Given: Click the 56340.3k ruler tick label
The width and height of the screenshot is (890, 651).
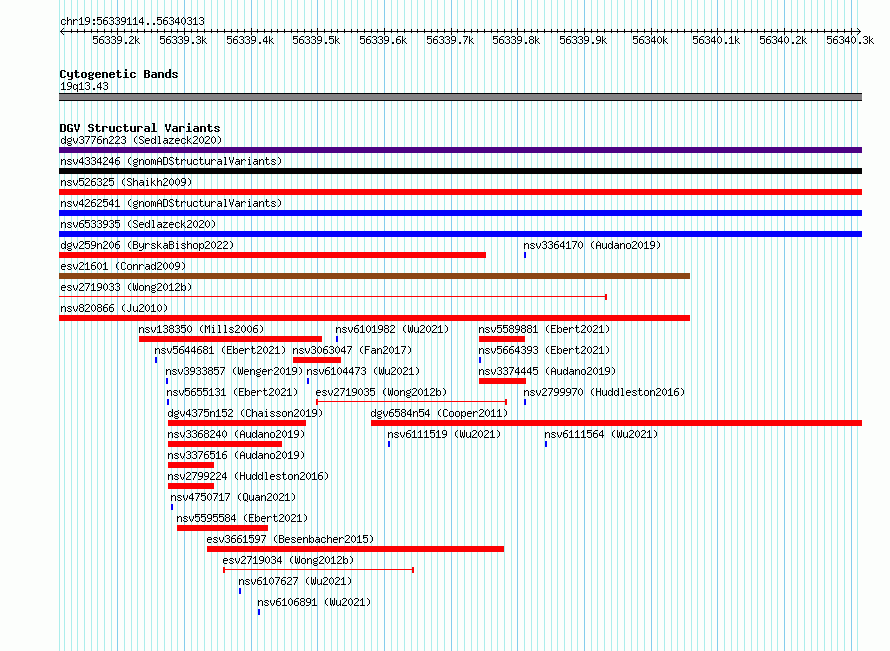Looking at the screenshot, I should (x=850, y=40).
